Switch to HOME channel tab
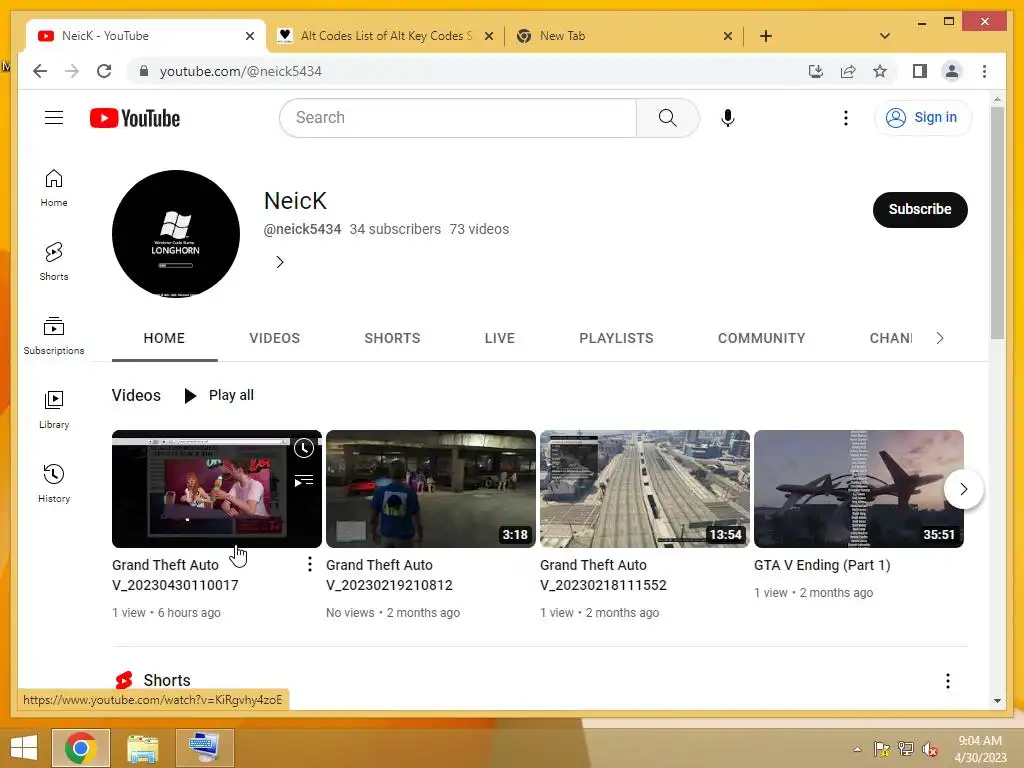Image resolution: width=1024 pixels, height=768 pixels. (x=164, y=338)
